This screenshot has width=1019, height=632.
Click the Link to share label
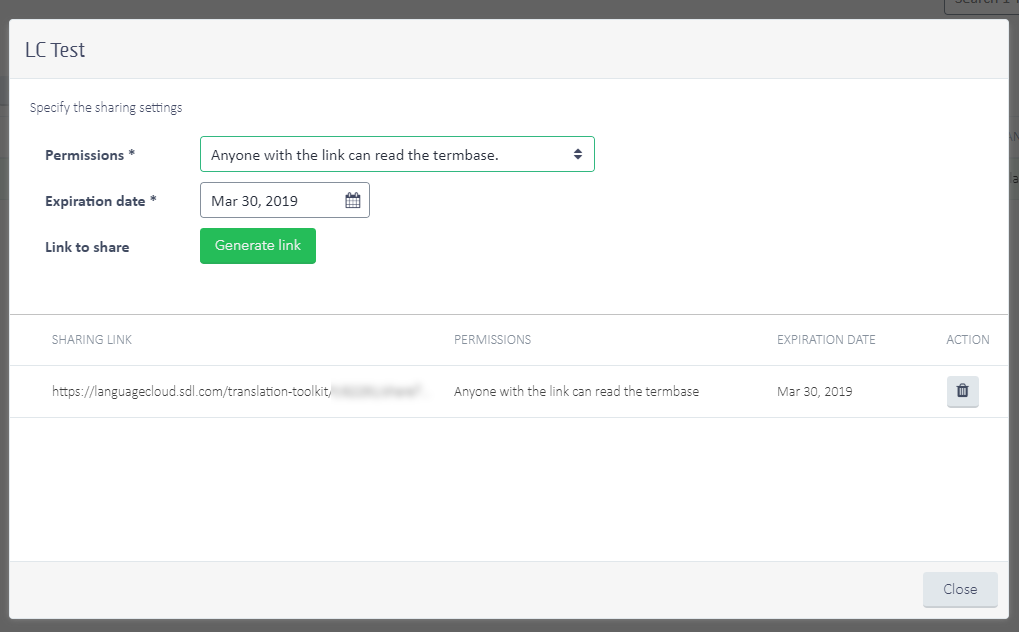(x=87, y=247)
